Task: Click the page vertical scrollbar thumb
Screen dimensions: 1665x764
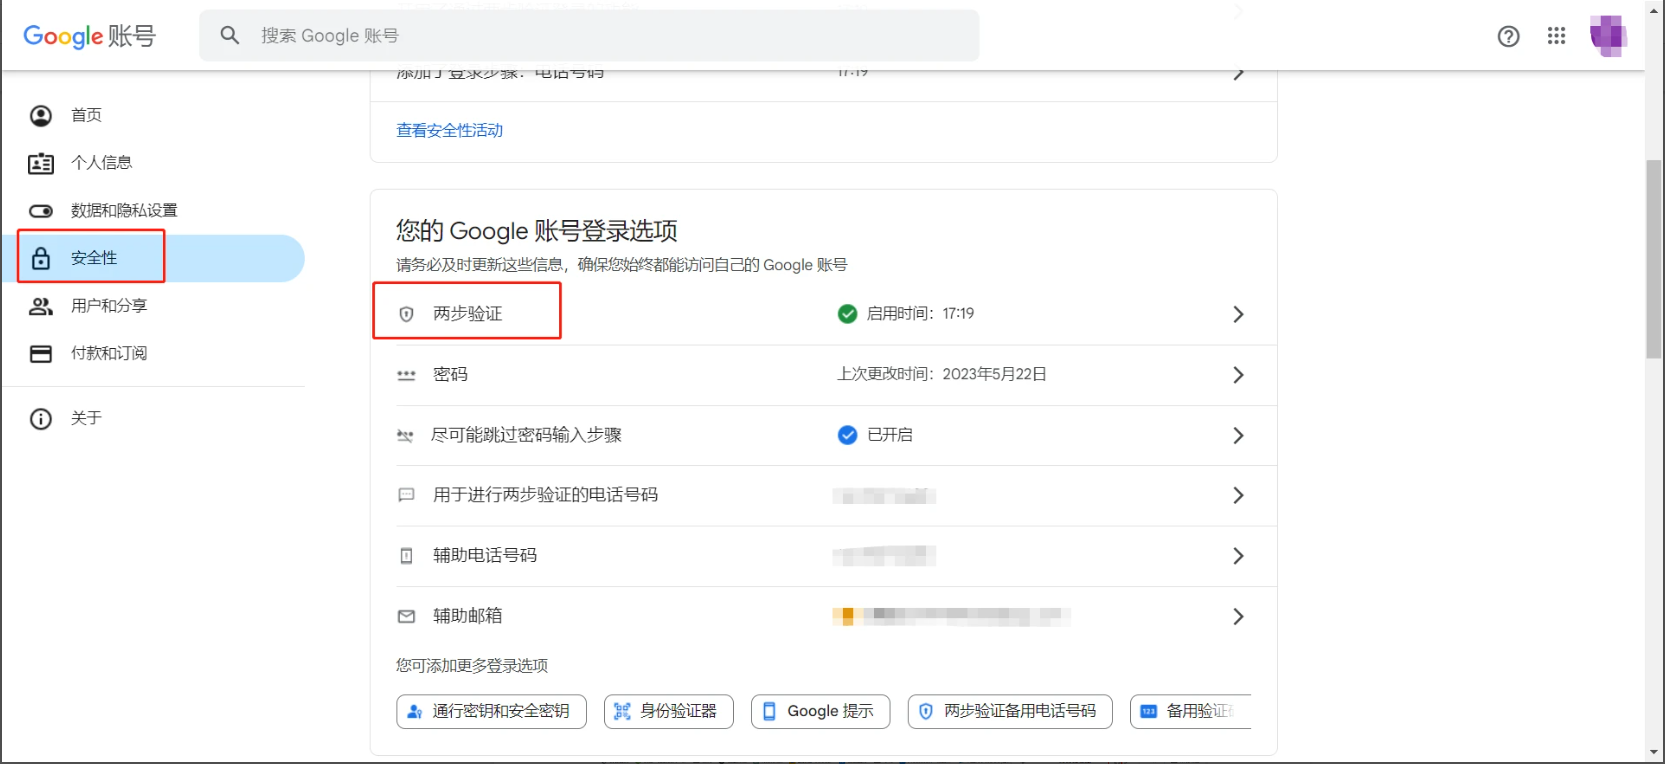Action: 1654,259
